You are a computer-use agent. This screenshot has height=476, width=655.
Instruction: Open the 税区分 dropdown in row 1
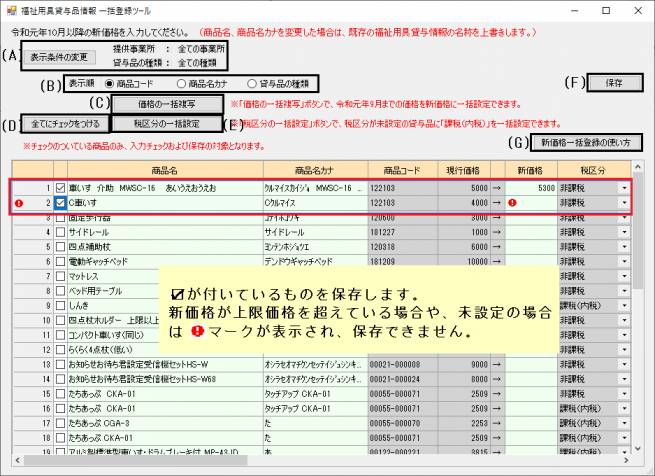click(x=624, y=187)
